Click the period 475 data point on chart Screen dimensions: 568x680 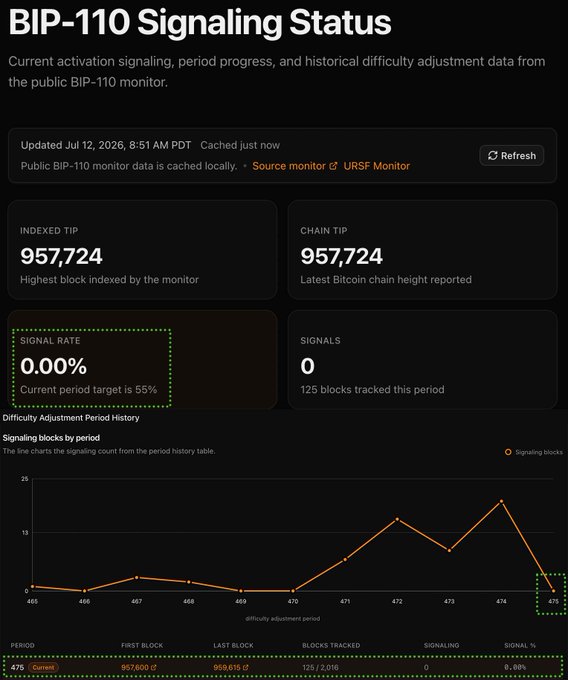553,591
